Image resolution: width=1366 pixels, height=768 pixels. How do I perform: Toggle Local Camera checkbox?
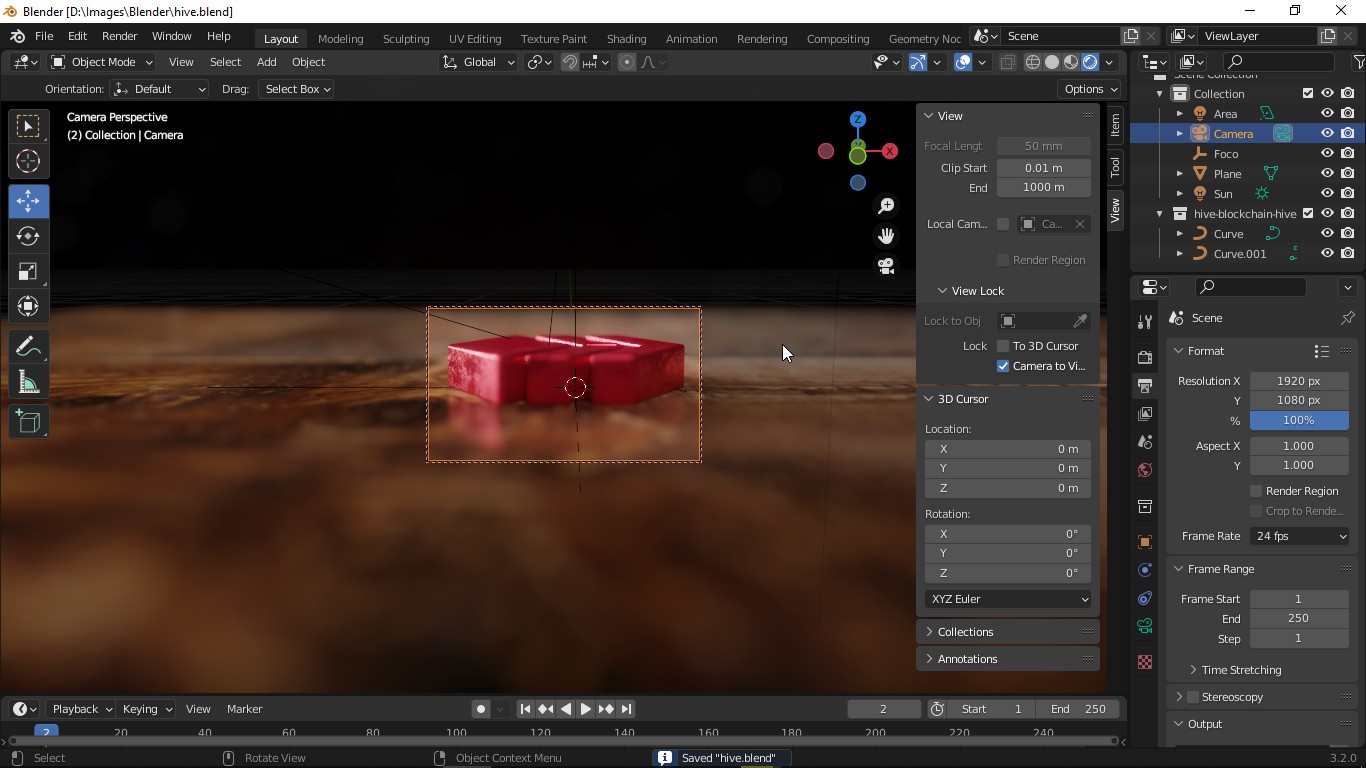[1003, 224]
